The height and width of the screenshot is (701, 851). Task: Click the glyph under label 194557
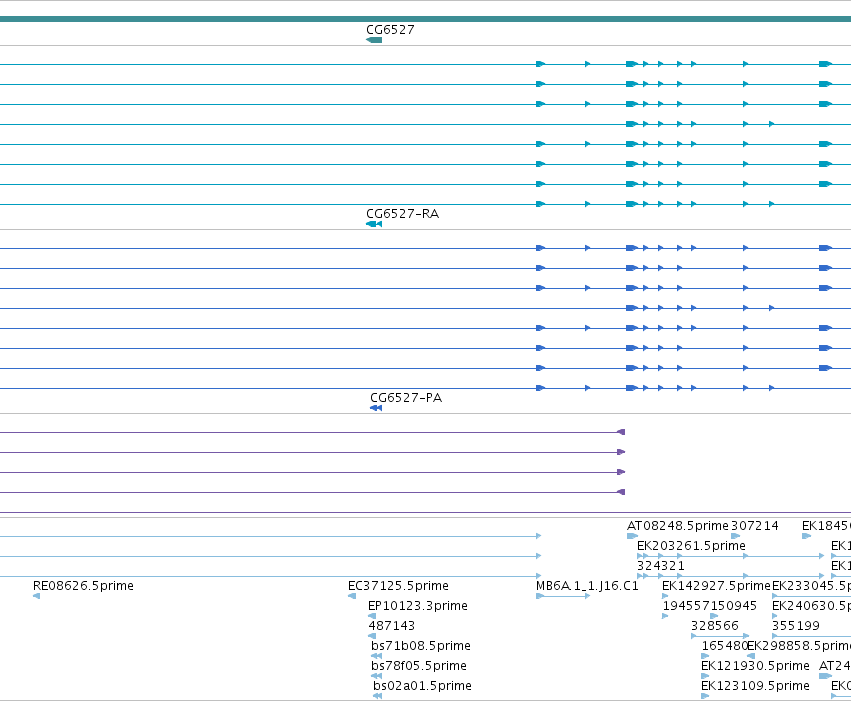(665, 616)
